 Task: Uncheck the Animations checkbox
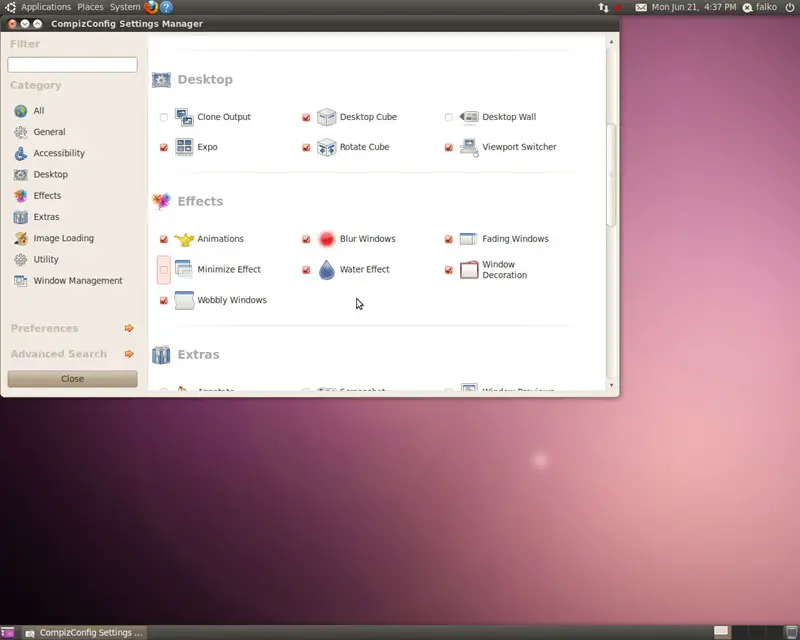point(164,239)
